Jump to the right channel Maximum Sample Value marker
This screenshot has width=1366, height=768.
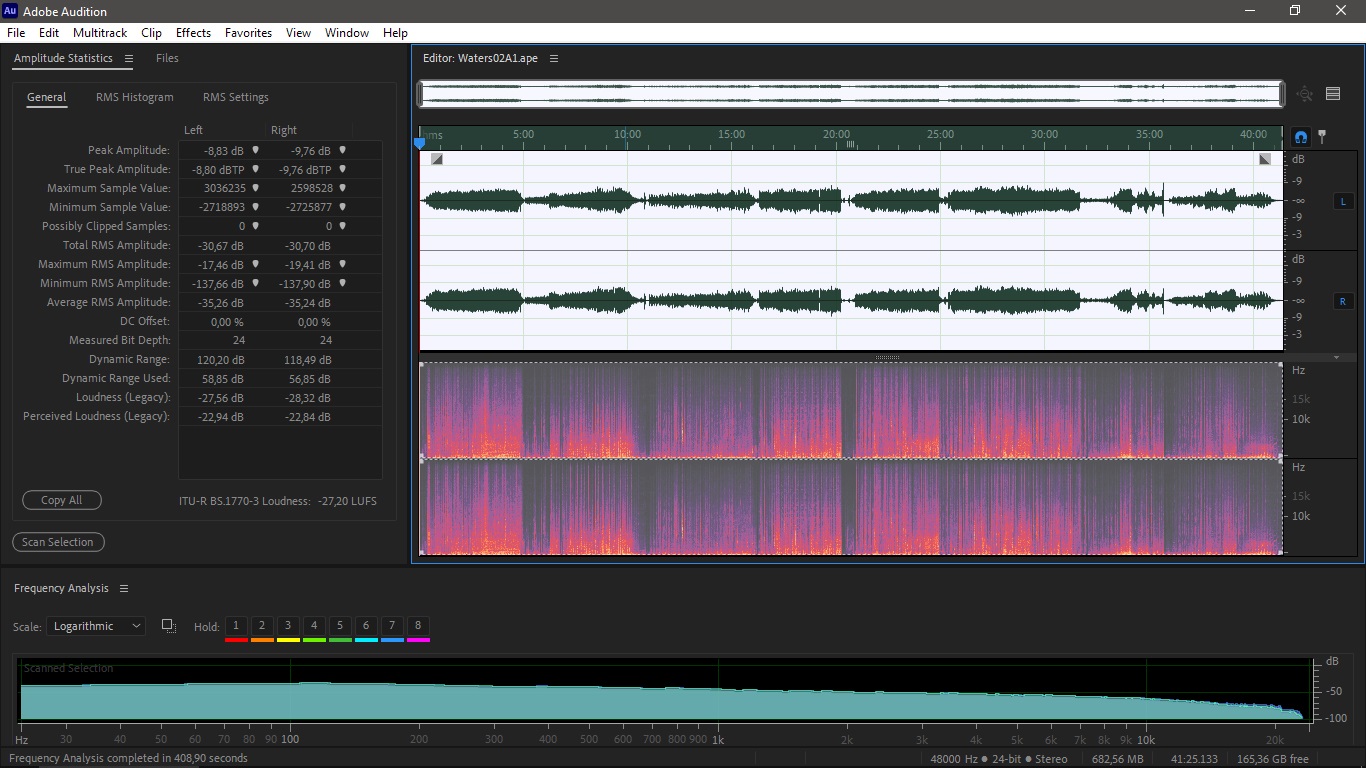[342, 188]
